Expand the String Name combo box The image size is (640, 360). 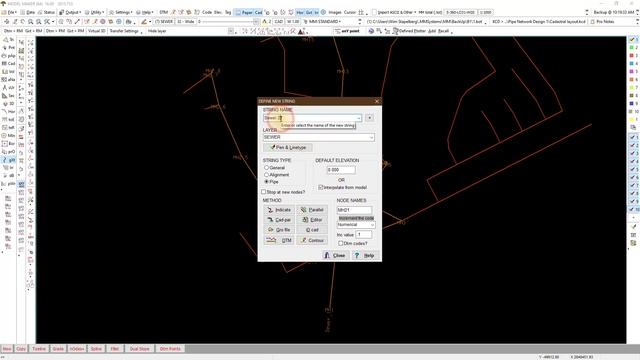point(359,118)
